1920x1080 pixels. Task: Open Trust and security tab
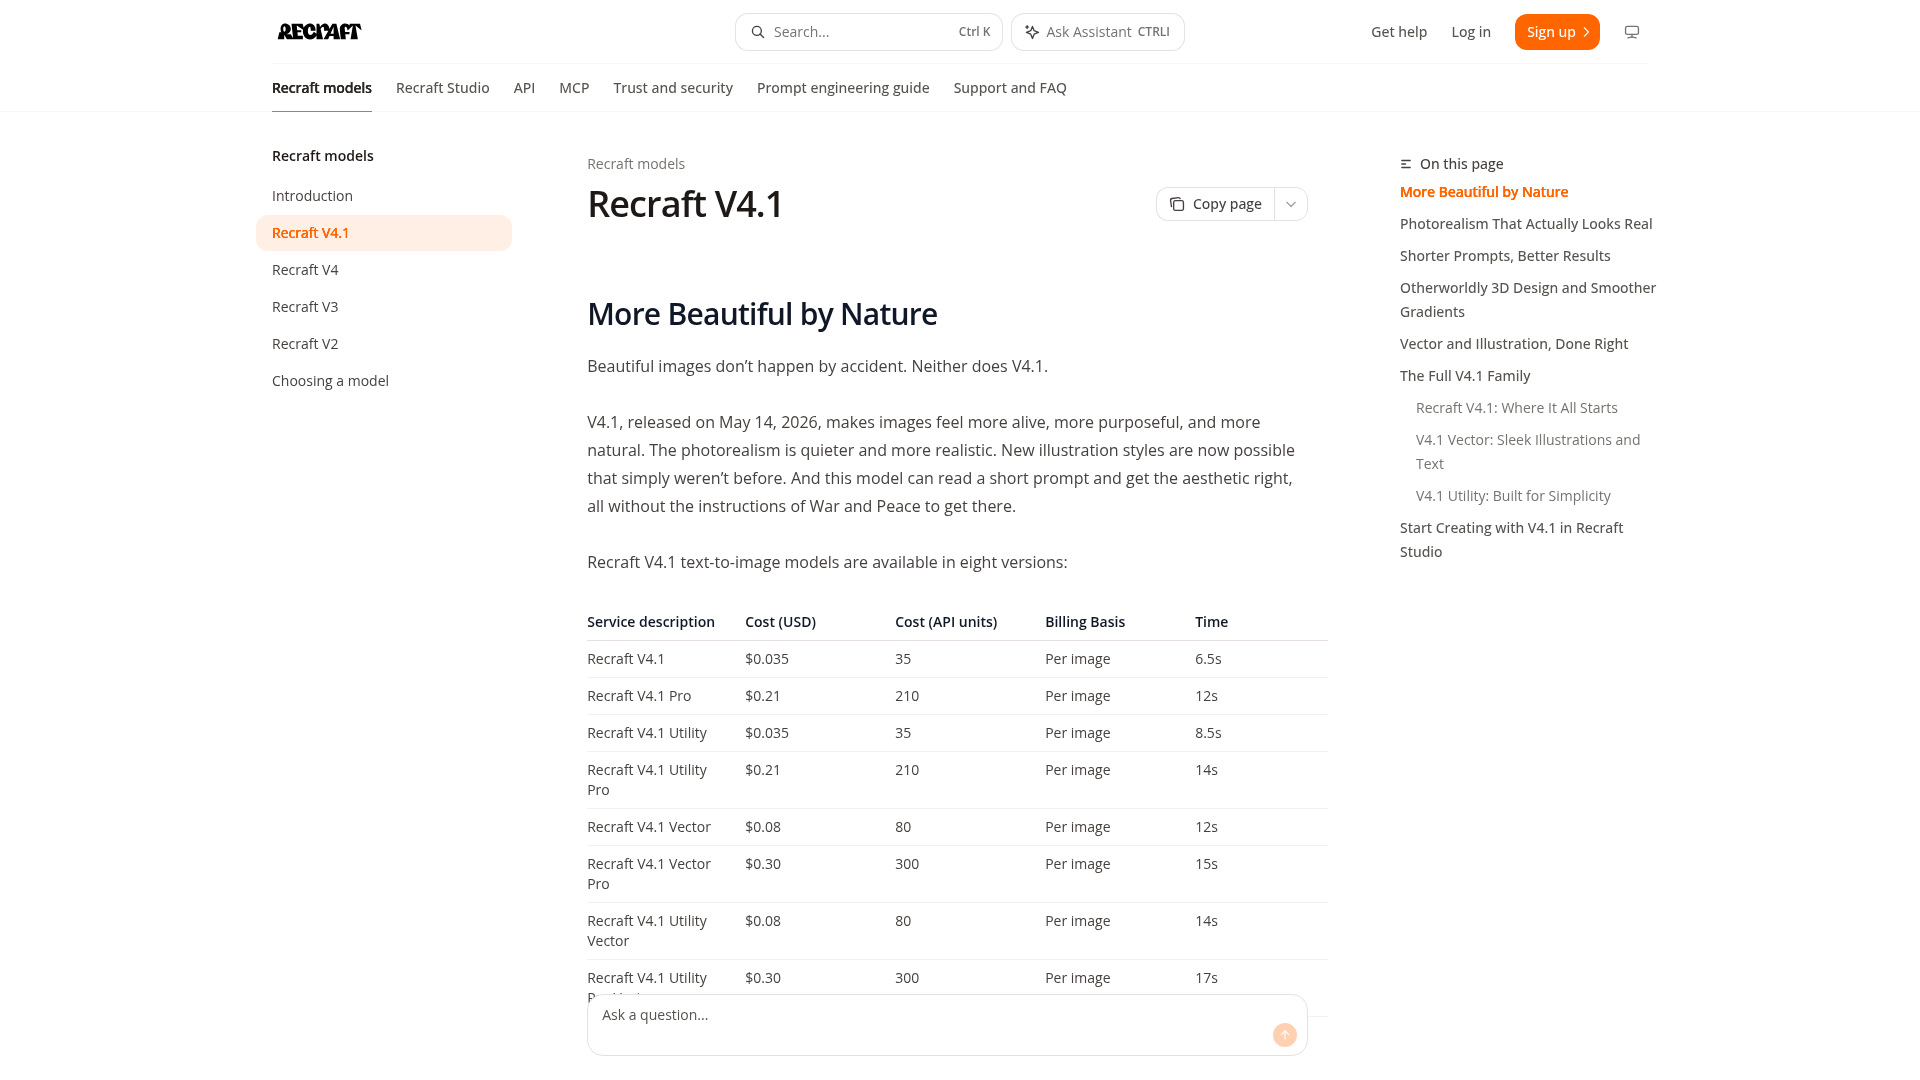point(673,88)
